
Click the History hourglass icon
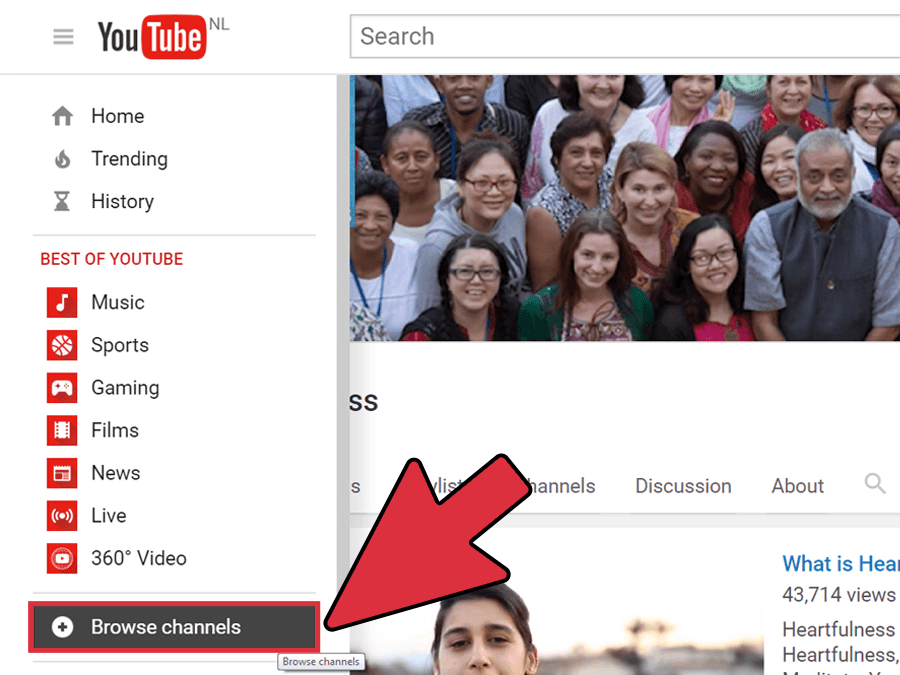pos(62,201)
